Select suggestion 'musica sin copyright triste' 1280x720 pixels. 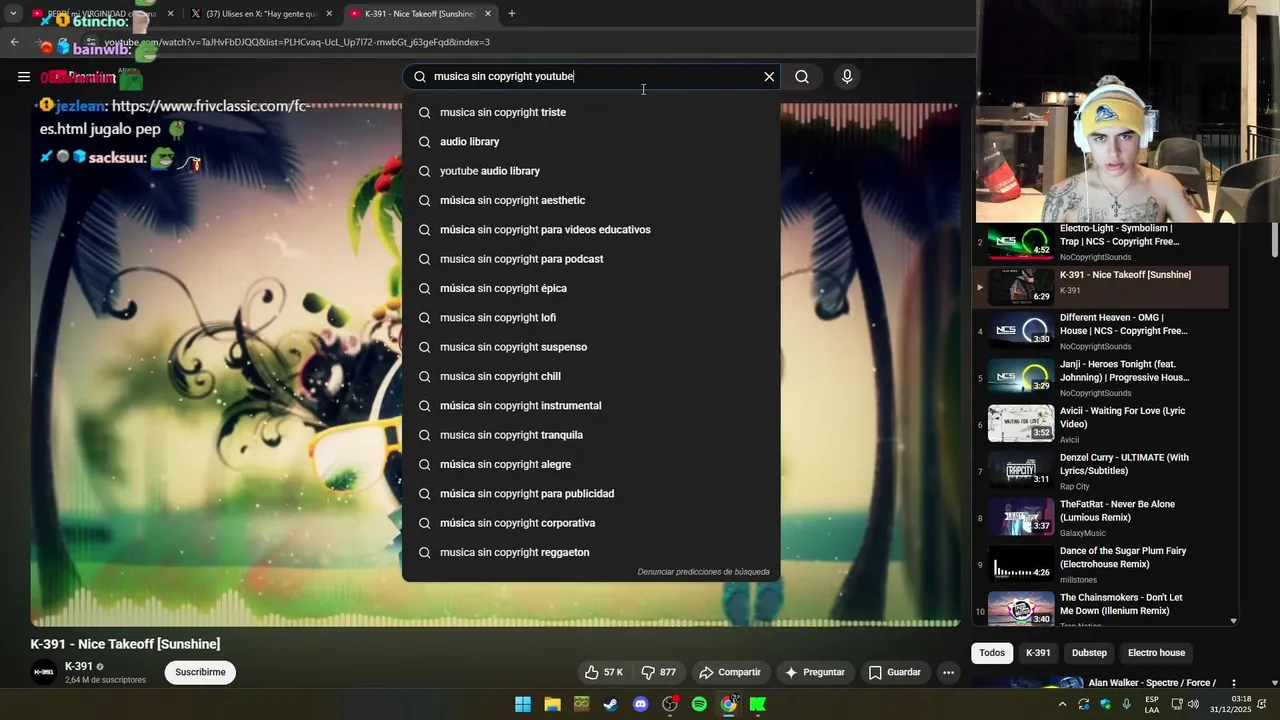pos(591,112)
